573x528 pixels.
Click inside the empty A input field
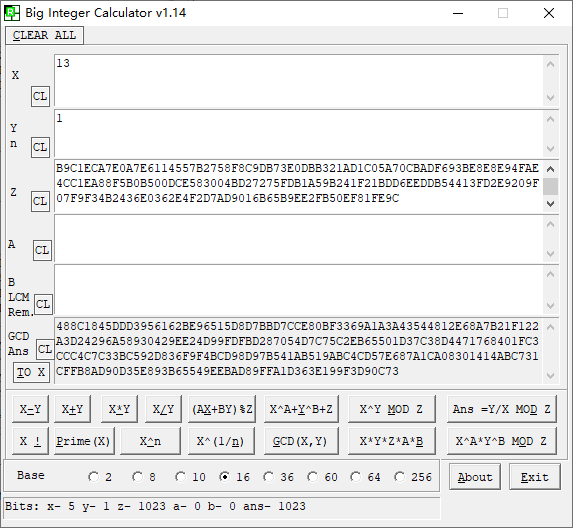coord(299,239)
